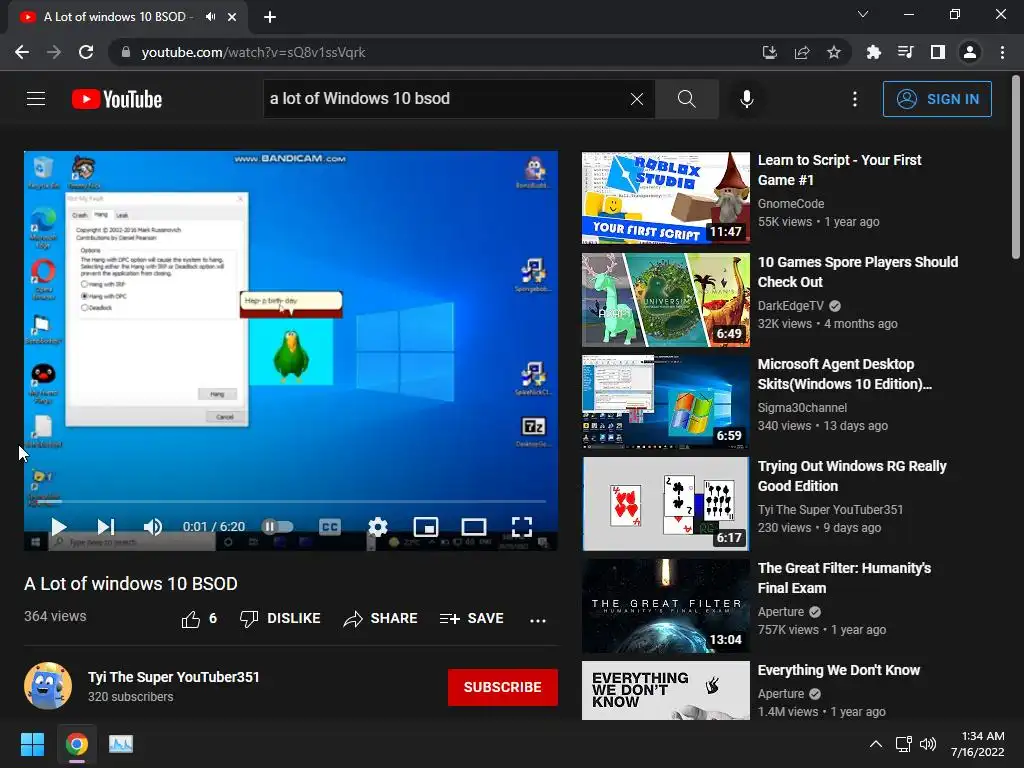Viewport: 1024px width, 768px height.
Task: Close the A Lot of windows 10 BSOD tab
Action: coord(232,17)
